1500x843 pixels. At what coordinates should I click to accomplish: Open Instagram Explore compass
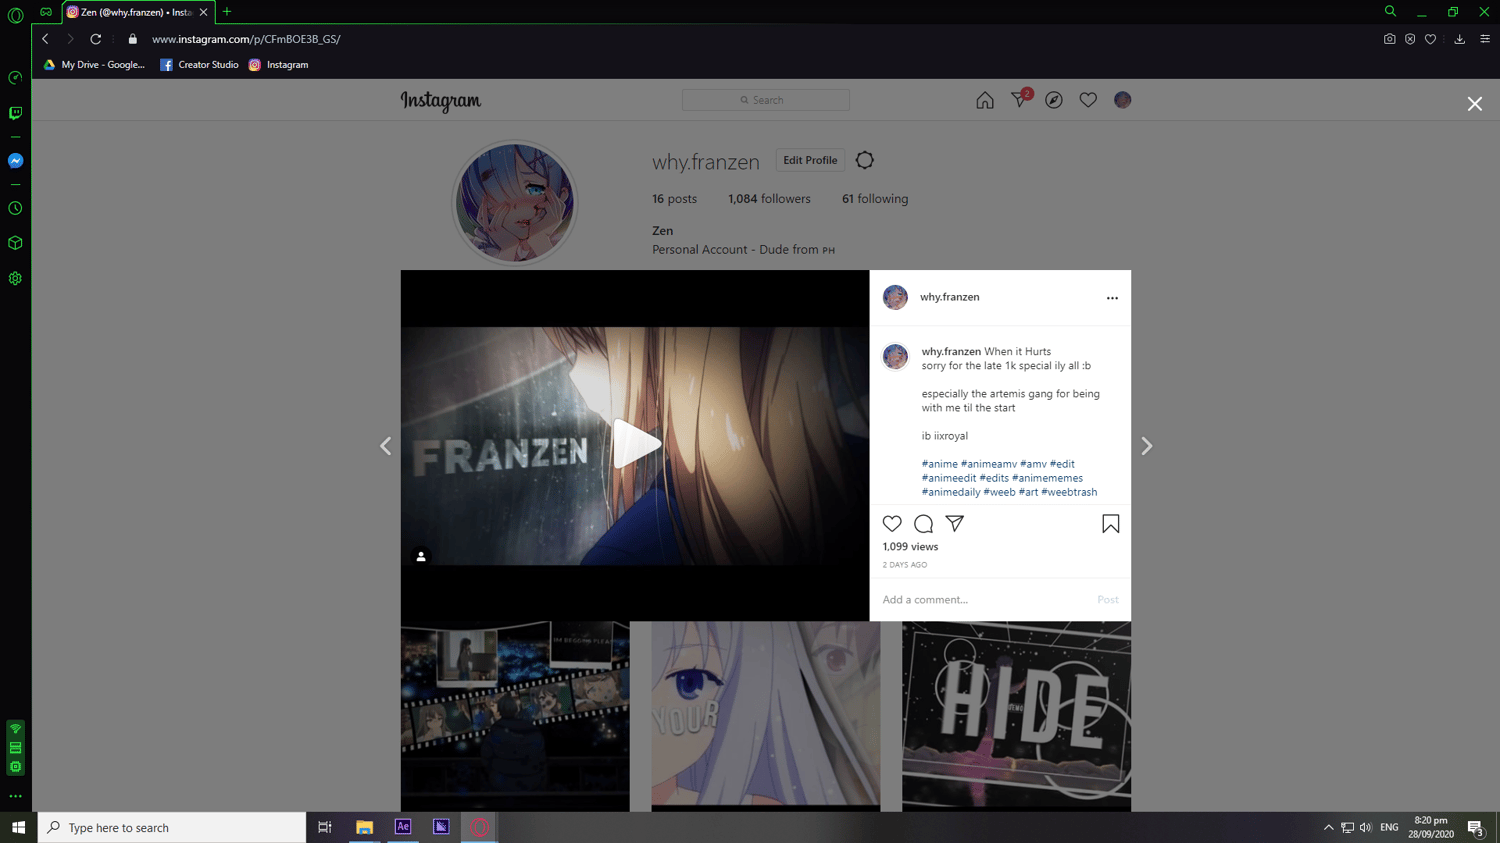(x=1054, y=100)
